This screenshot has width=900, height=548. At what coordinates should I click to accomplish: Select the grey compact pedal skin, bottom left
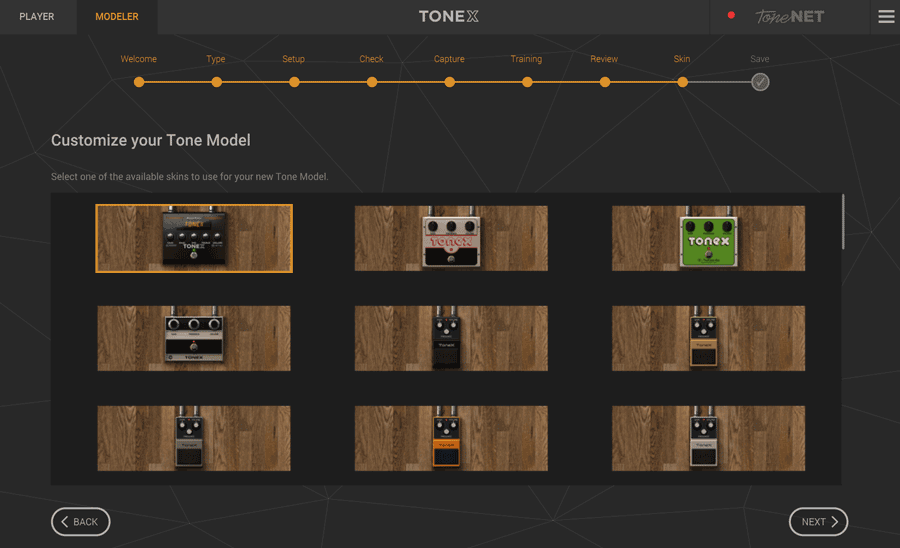[x=194, y=438]
